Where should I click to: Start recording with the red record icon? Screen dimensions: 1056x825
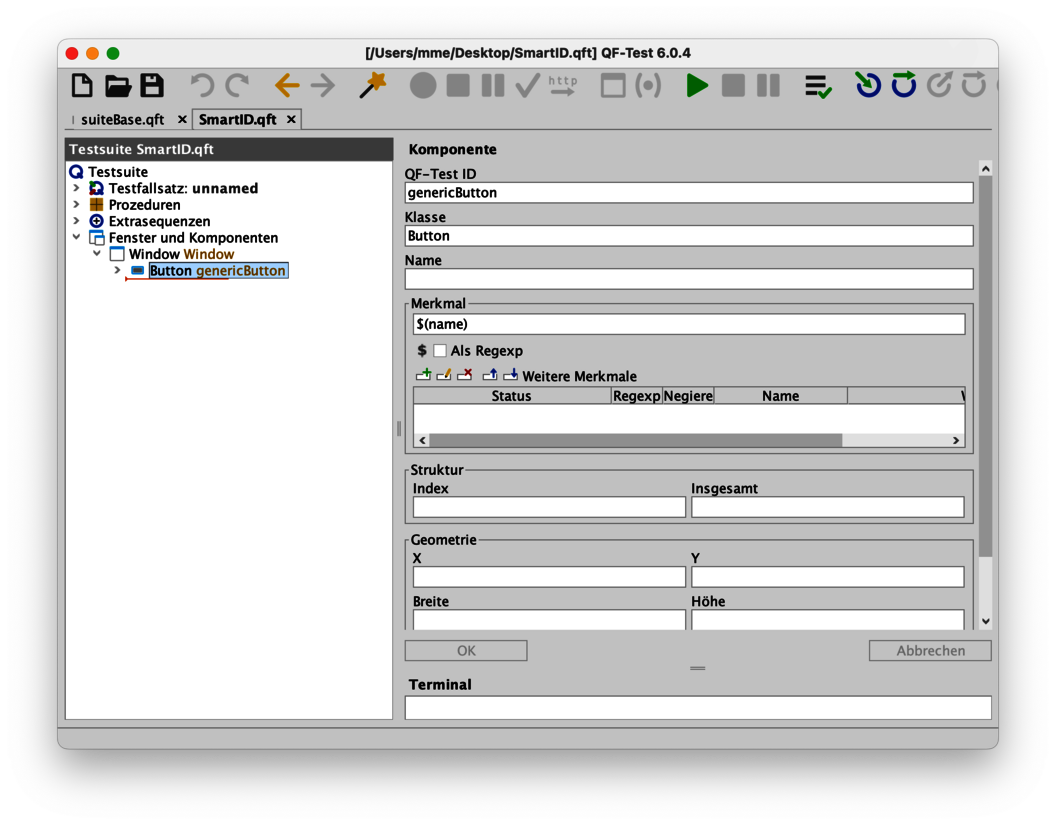(423, 86)
